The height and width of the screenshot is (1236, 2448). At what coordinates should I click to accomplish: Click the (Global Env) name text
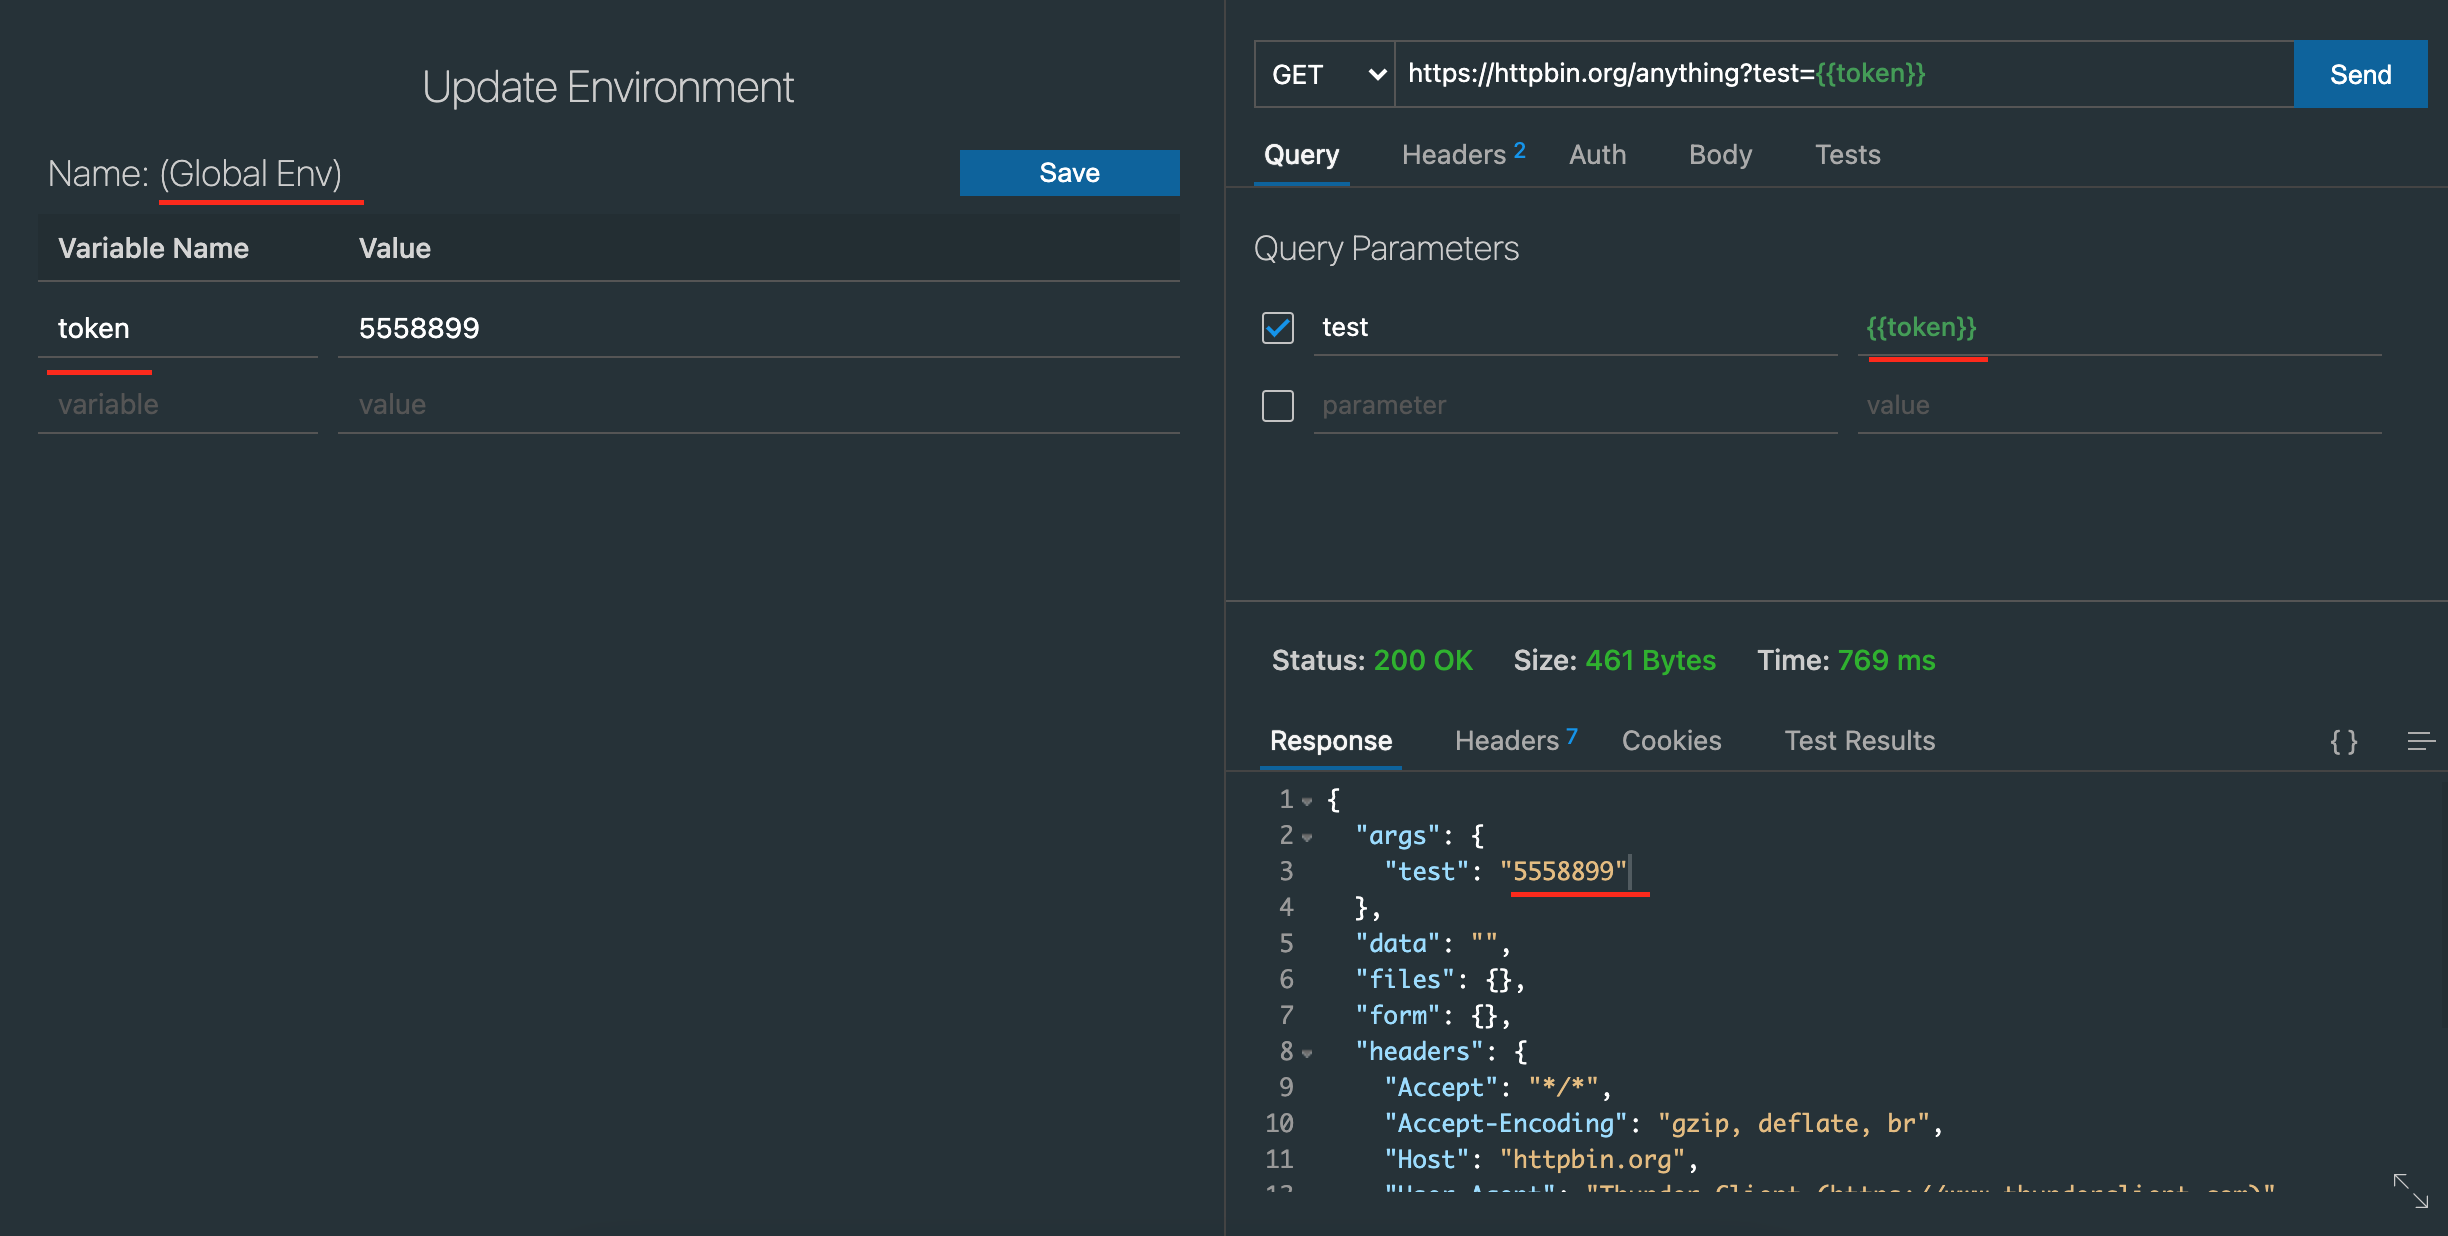(x=251, y=174)
